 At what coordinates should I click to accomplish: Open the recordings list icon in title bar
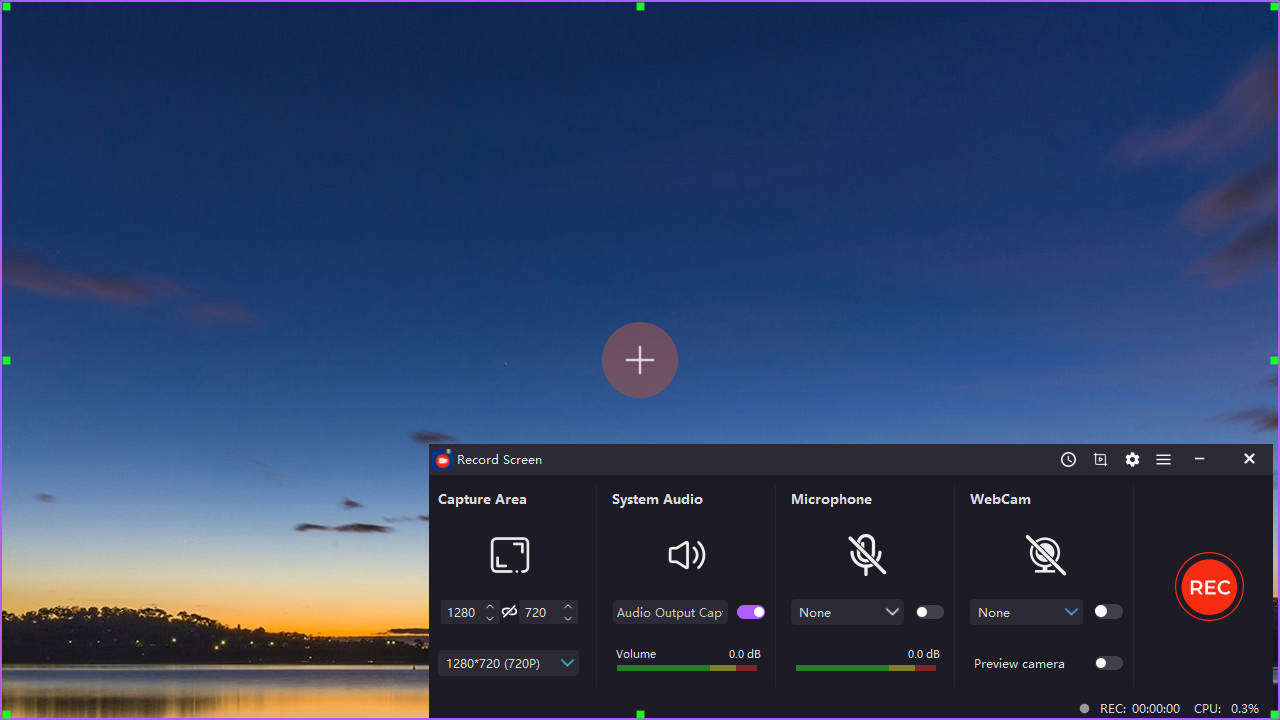pyautogui.click(x=1100, y=460)
